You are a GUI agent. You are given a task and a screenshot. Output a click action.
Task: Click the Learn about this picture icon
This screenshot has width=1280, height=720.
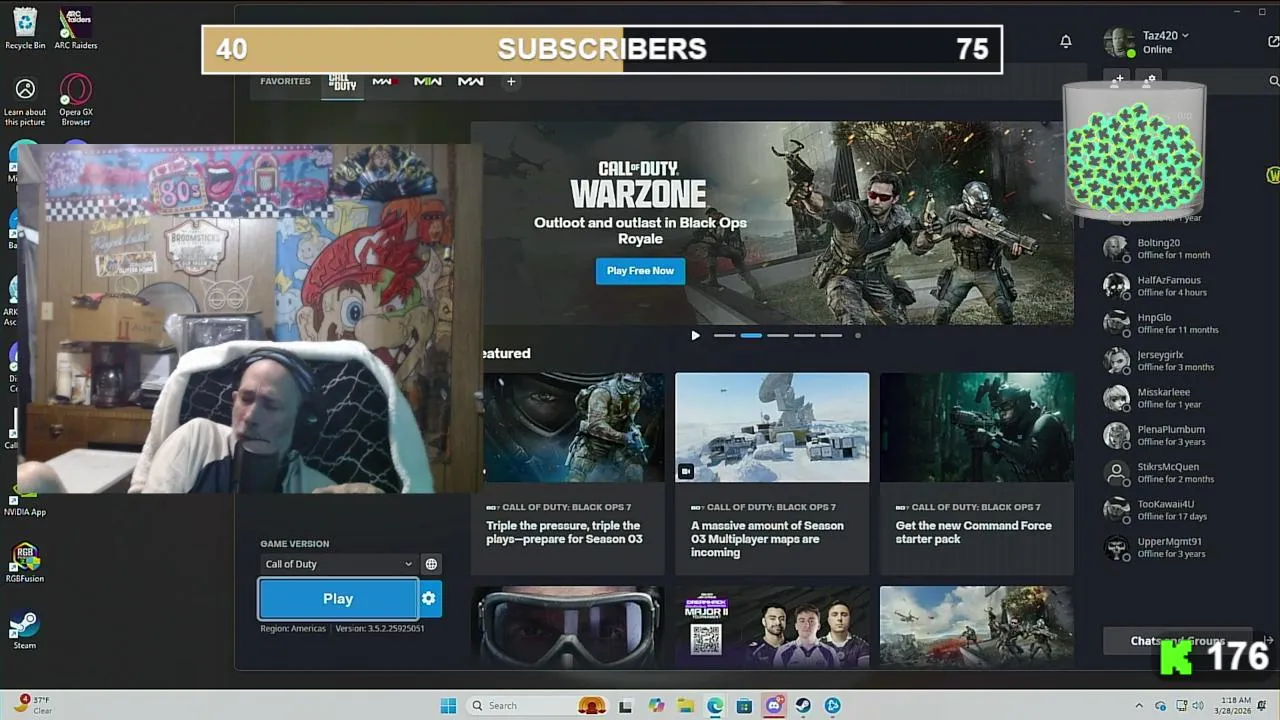[x=25, y=99]
